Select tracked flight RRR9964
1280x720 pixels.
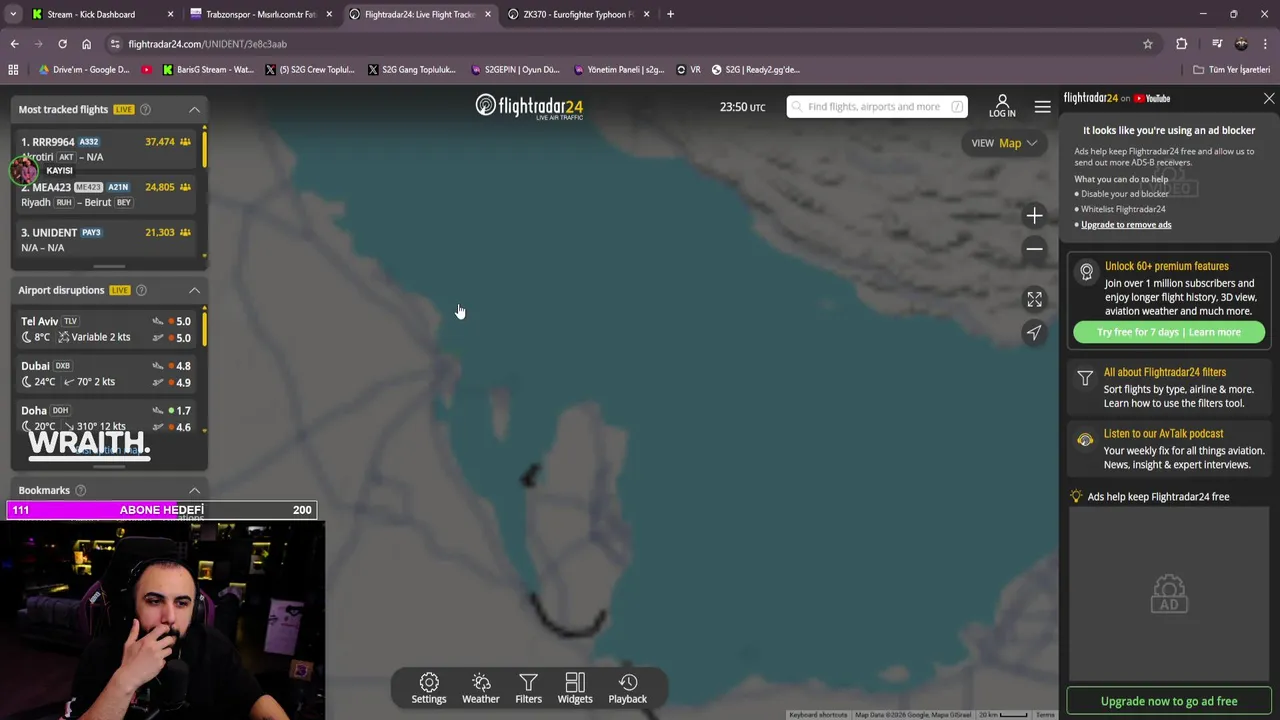point(106,149)
